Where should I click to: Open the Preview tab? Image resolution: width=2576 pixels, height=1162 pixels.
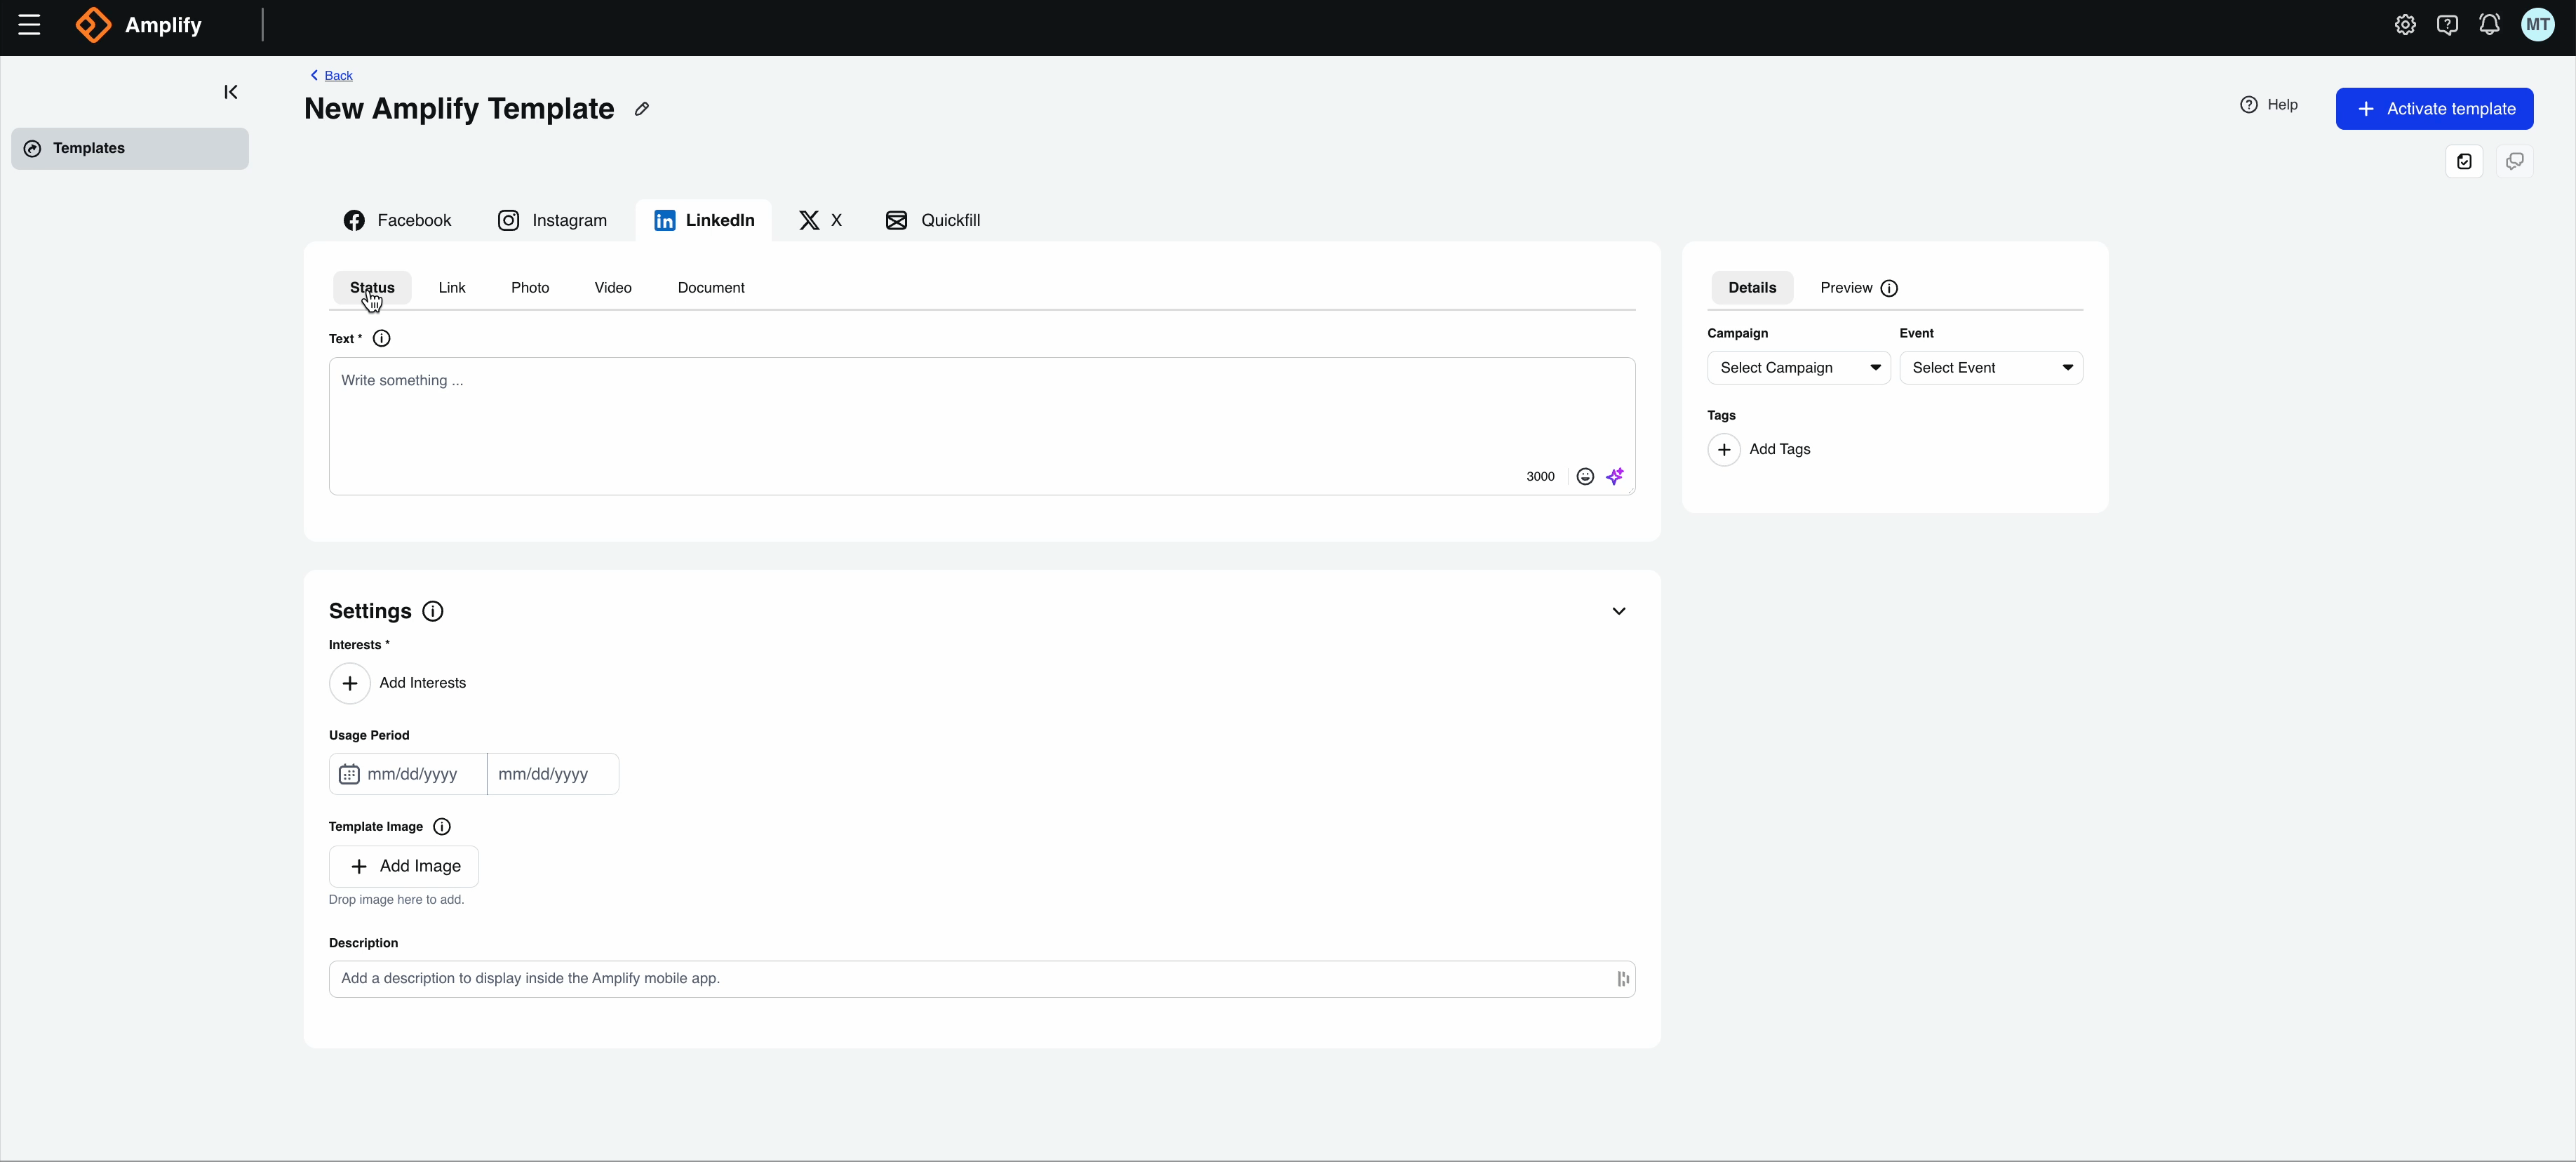click(1846, 288)
